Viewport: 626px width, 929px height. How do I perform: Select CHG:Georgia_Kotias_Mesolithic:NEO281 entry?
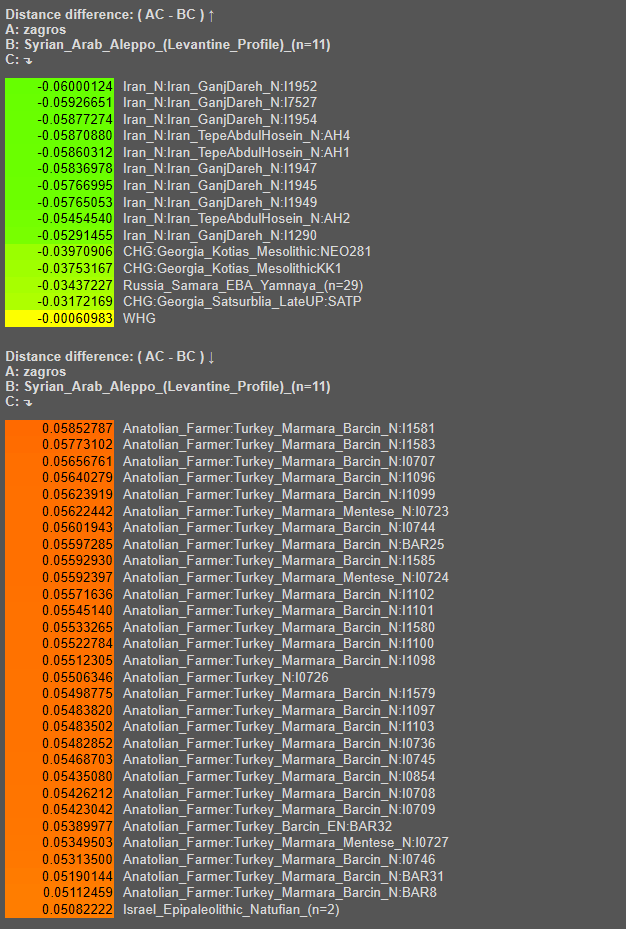pyautogui.click(x=247, y=252)
